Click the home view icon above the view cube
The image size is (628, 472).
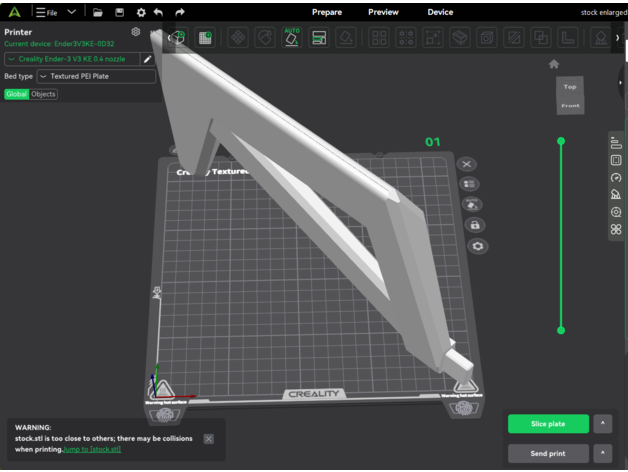click(554, 64)
